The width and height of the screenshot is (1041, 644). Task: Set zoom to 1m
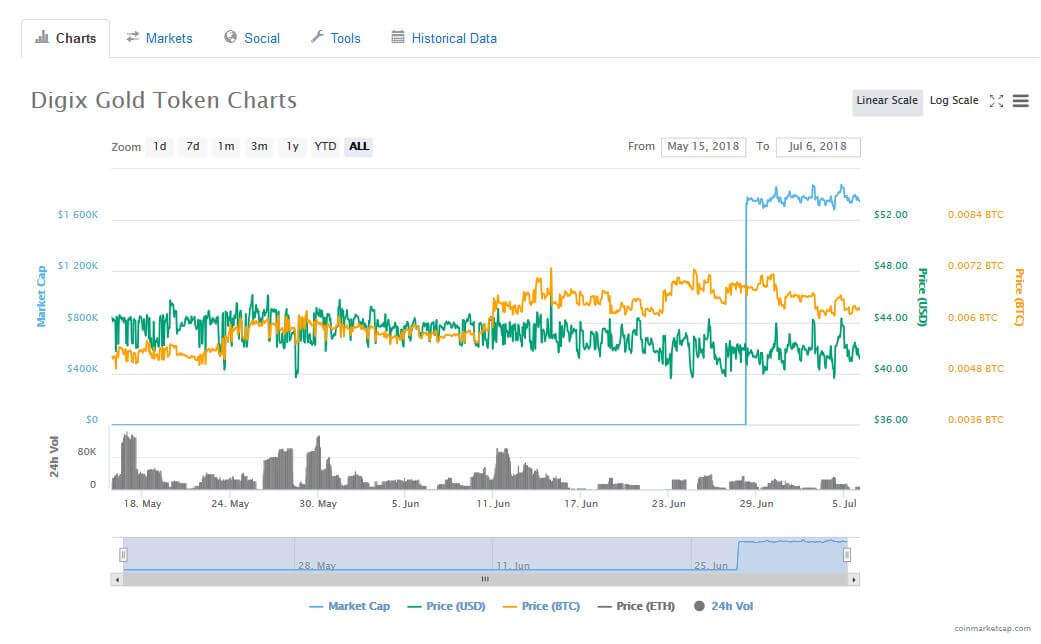[226, 147]
